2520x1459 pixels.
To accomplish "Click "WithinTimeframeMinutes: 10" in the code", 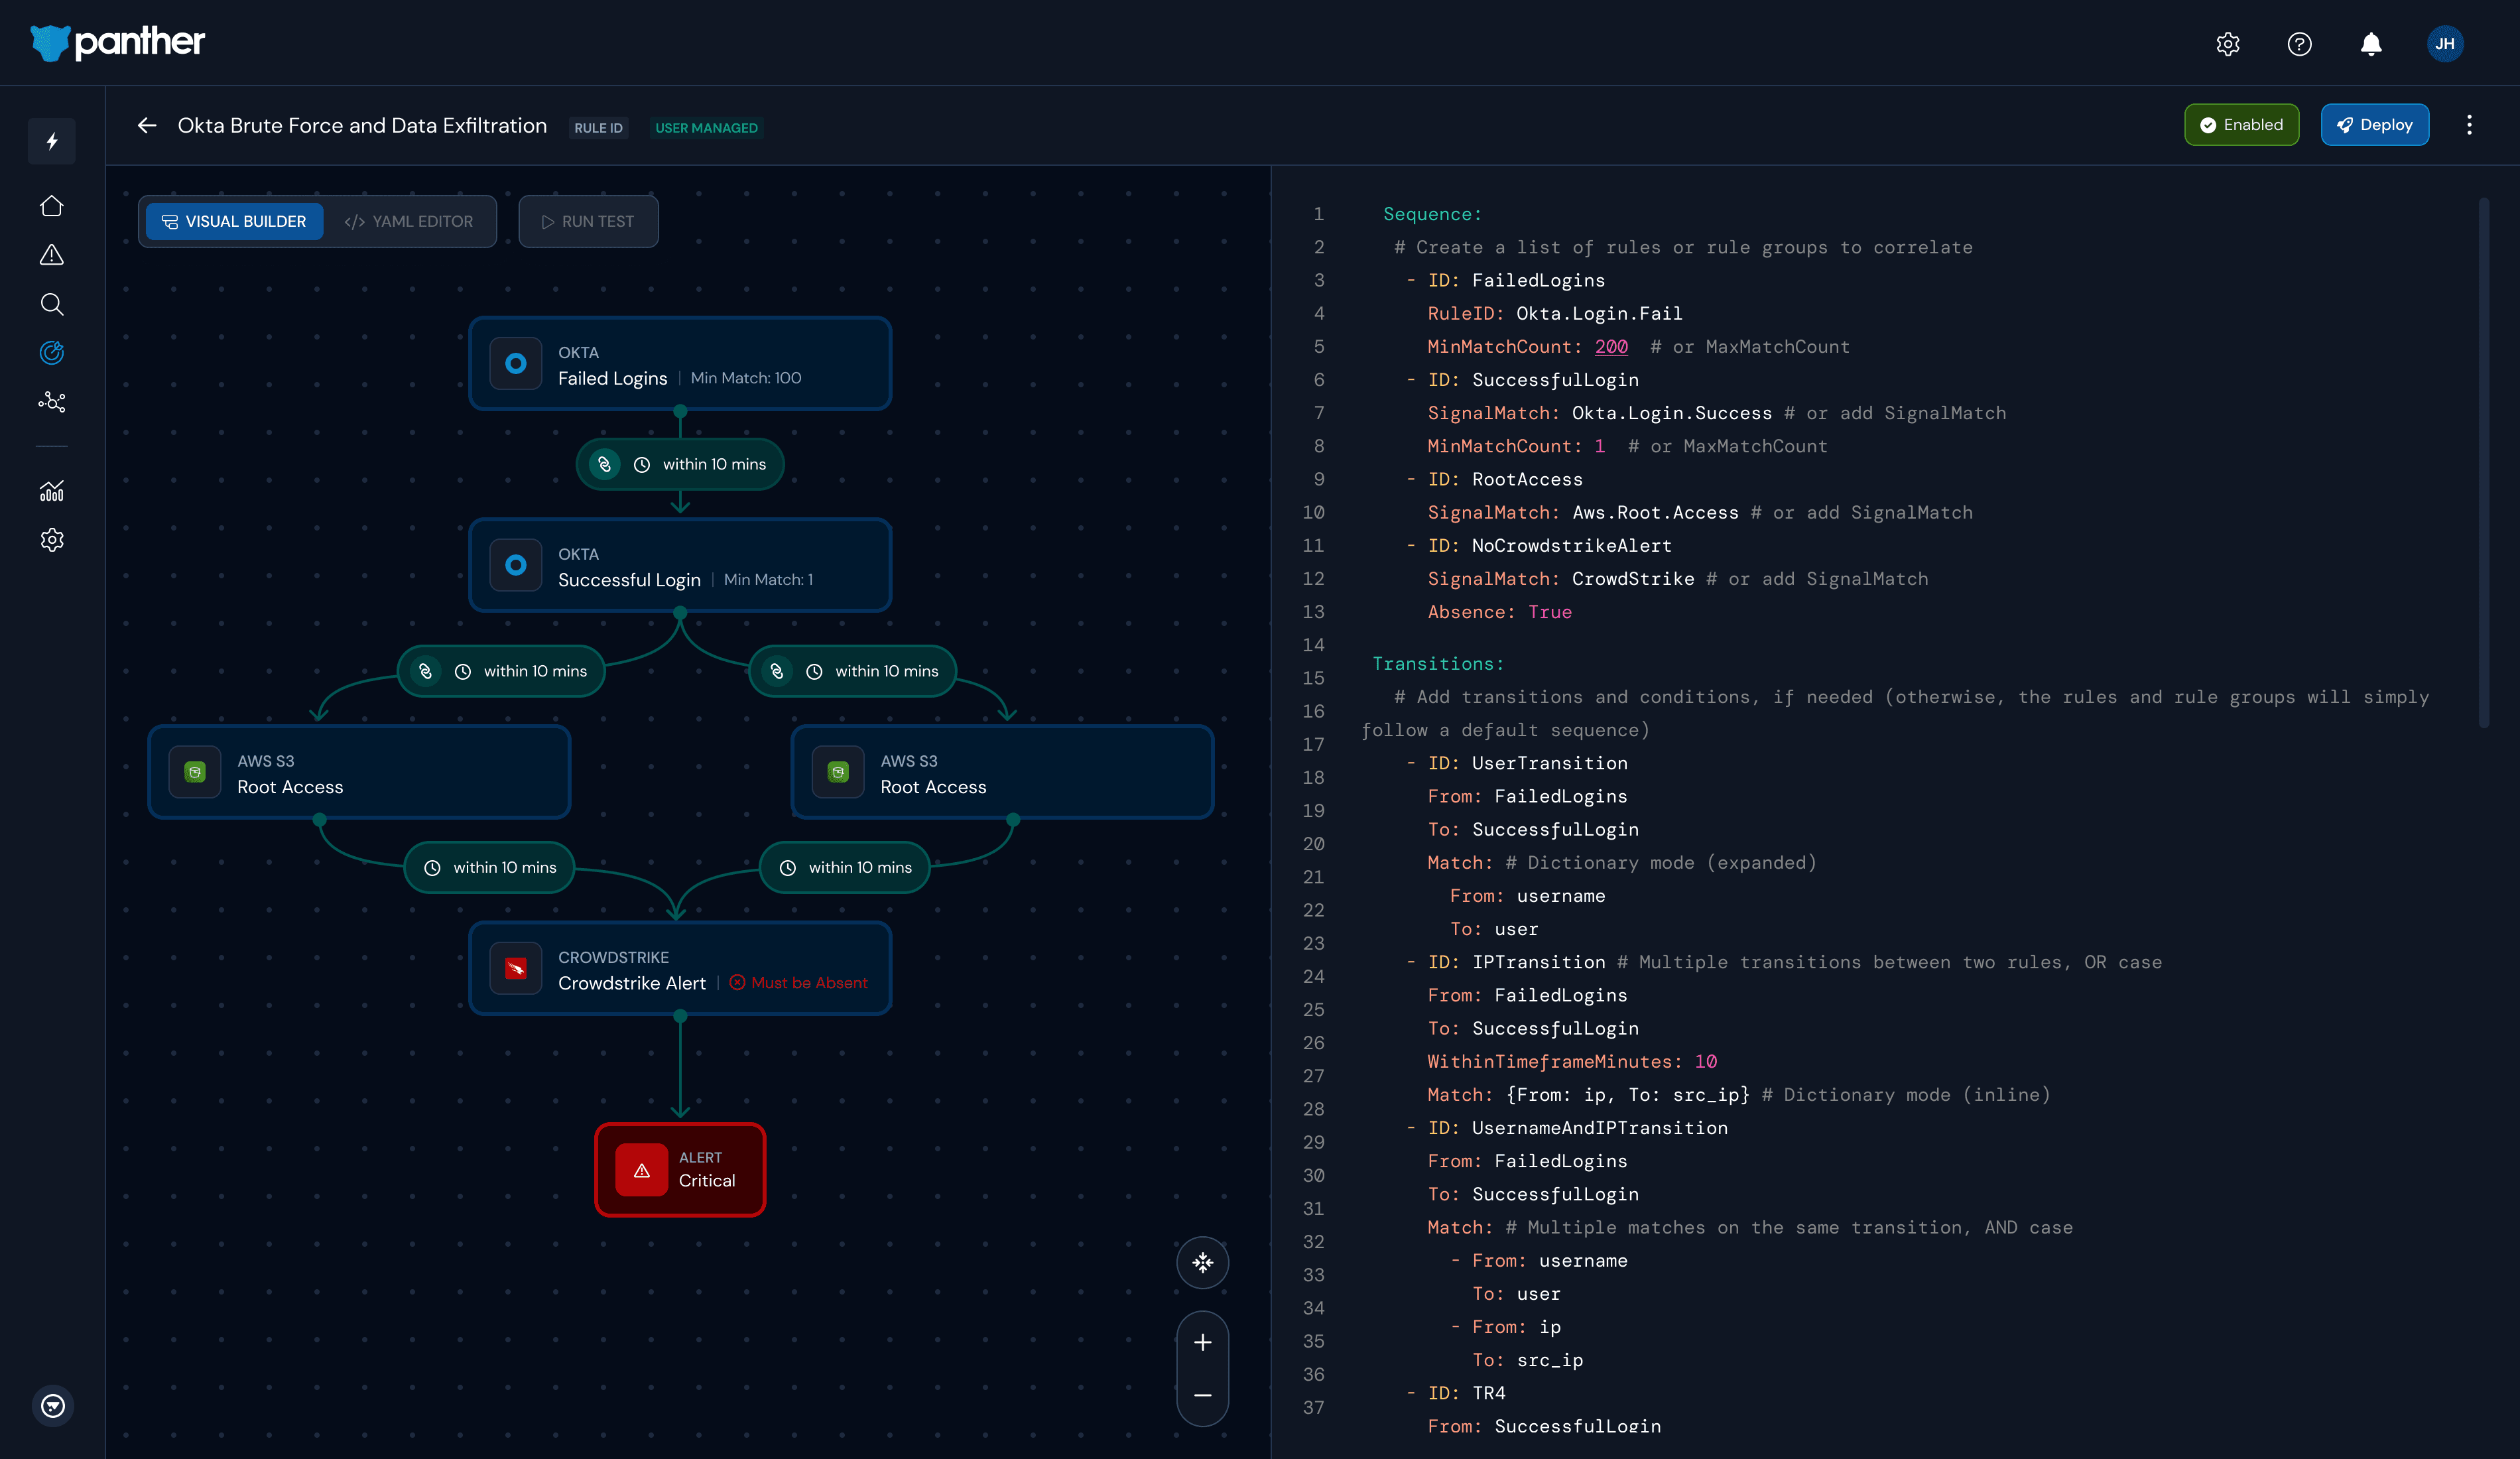I will [1572, 1062].
